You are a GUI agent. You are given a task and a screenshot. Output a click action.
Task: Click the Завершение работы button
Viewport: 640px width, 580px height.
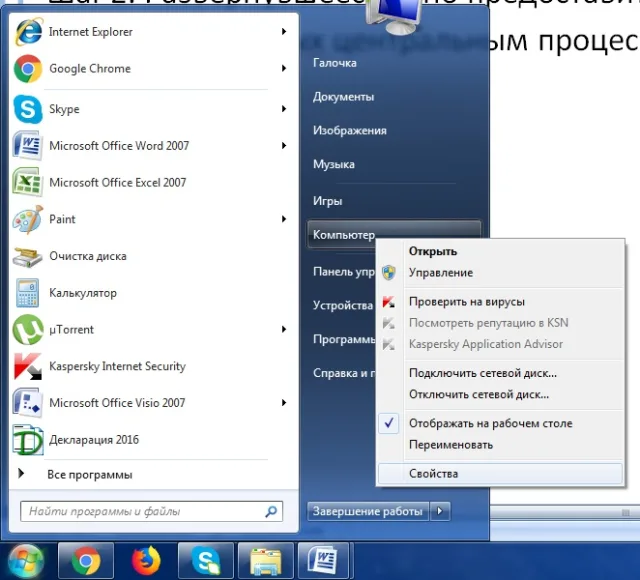[x=367, y=511]
